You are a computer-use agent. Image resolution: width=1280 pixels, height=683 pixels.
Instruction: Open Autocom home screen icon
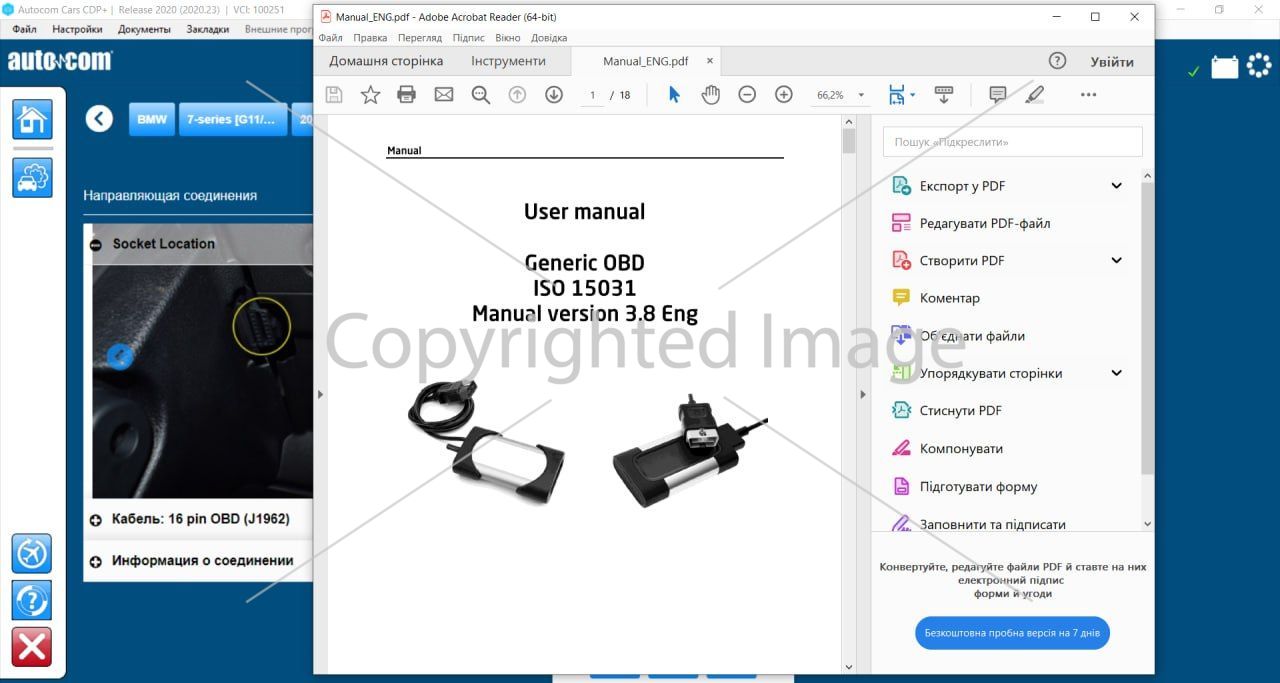point(32,119)
